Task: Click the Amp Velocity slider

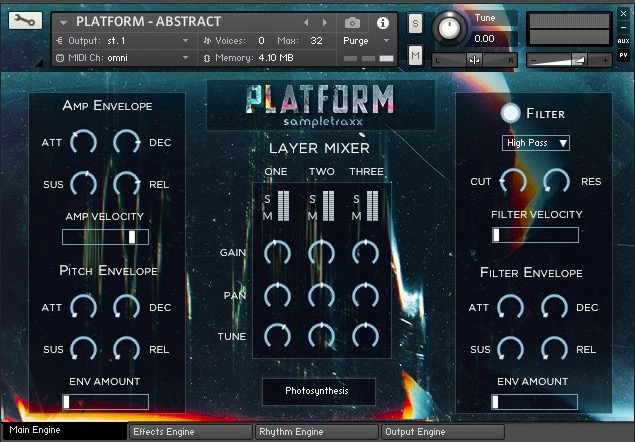Action: (105, 237)
